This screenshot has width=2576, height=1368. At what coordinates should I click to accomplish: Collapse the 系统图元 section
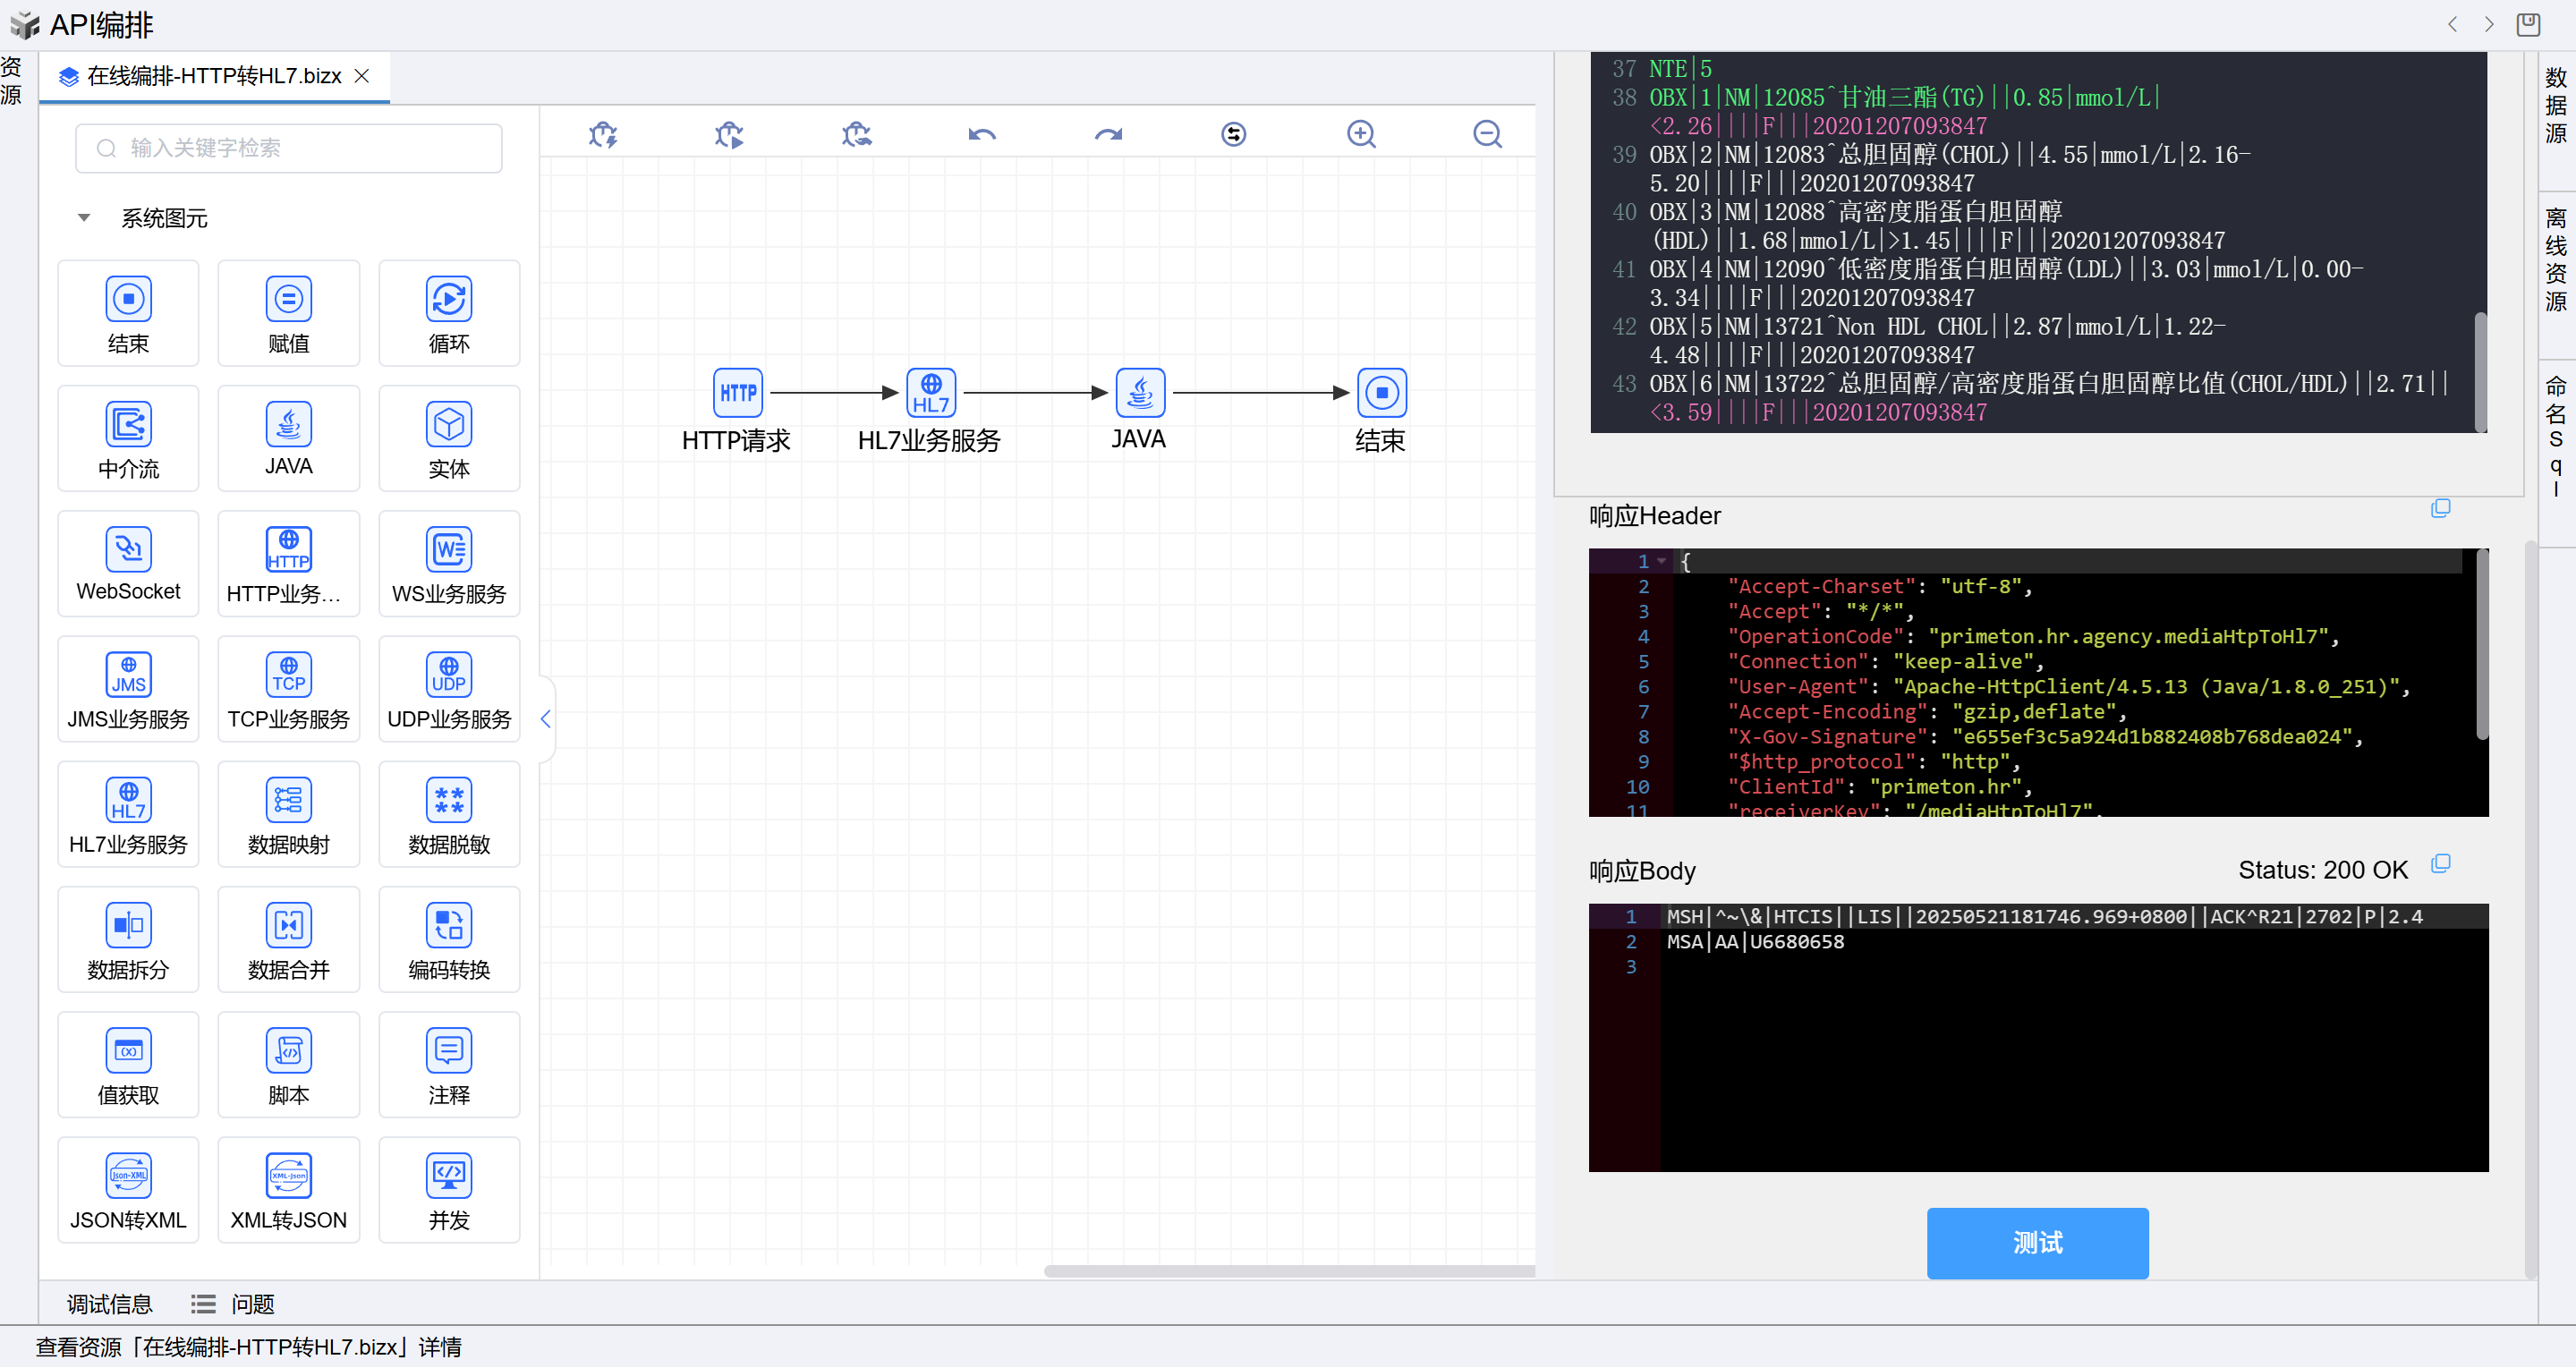pyautogui.click(x=84, y=218)
